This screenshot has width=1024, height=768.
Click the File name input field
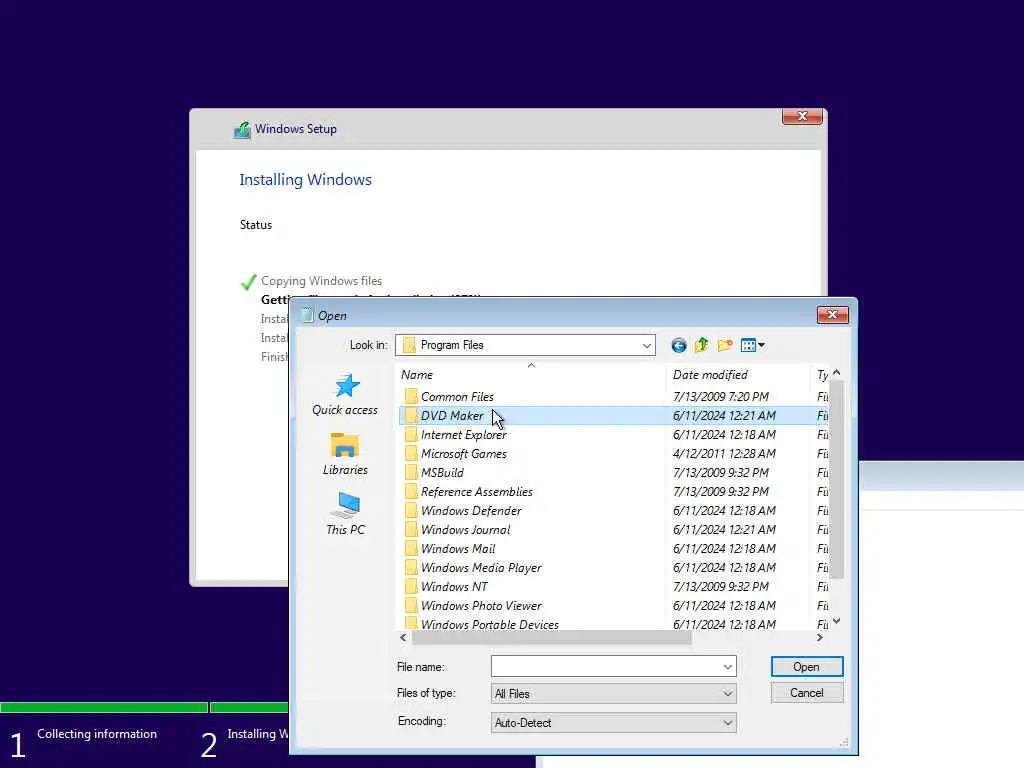tap(605, 667)
